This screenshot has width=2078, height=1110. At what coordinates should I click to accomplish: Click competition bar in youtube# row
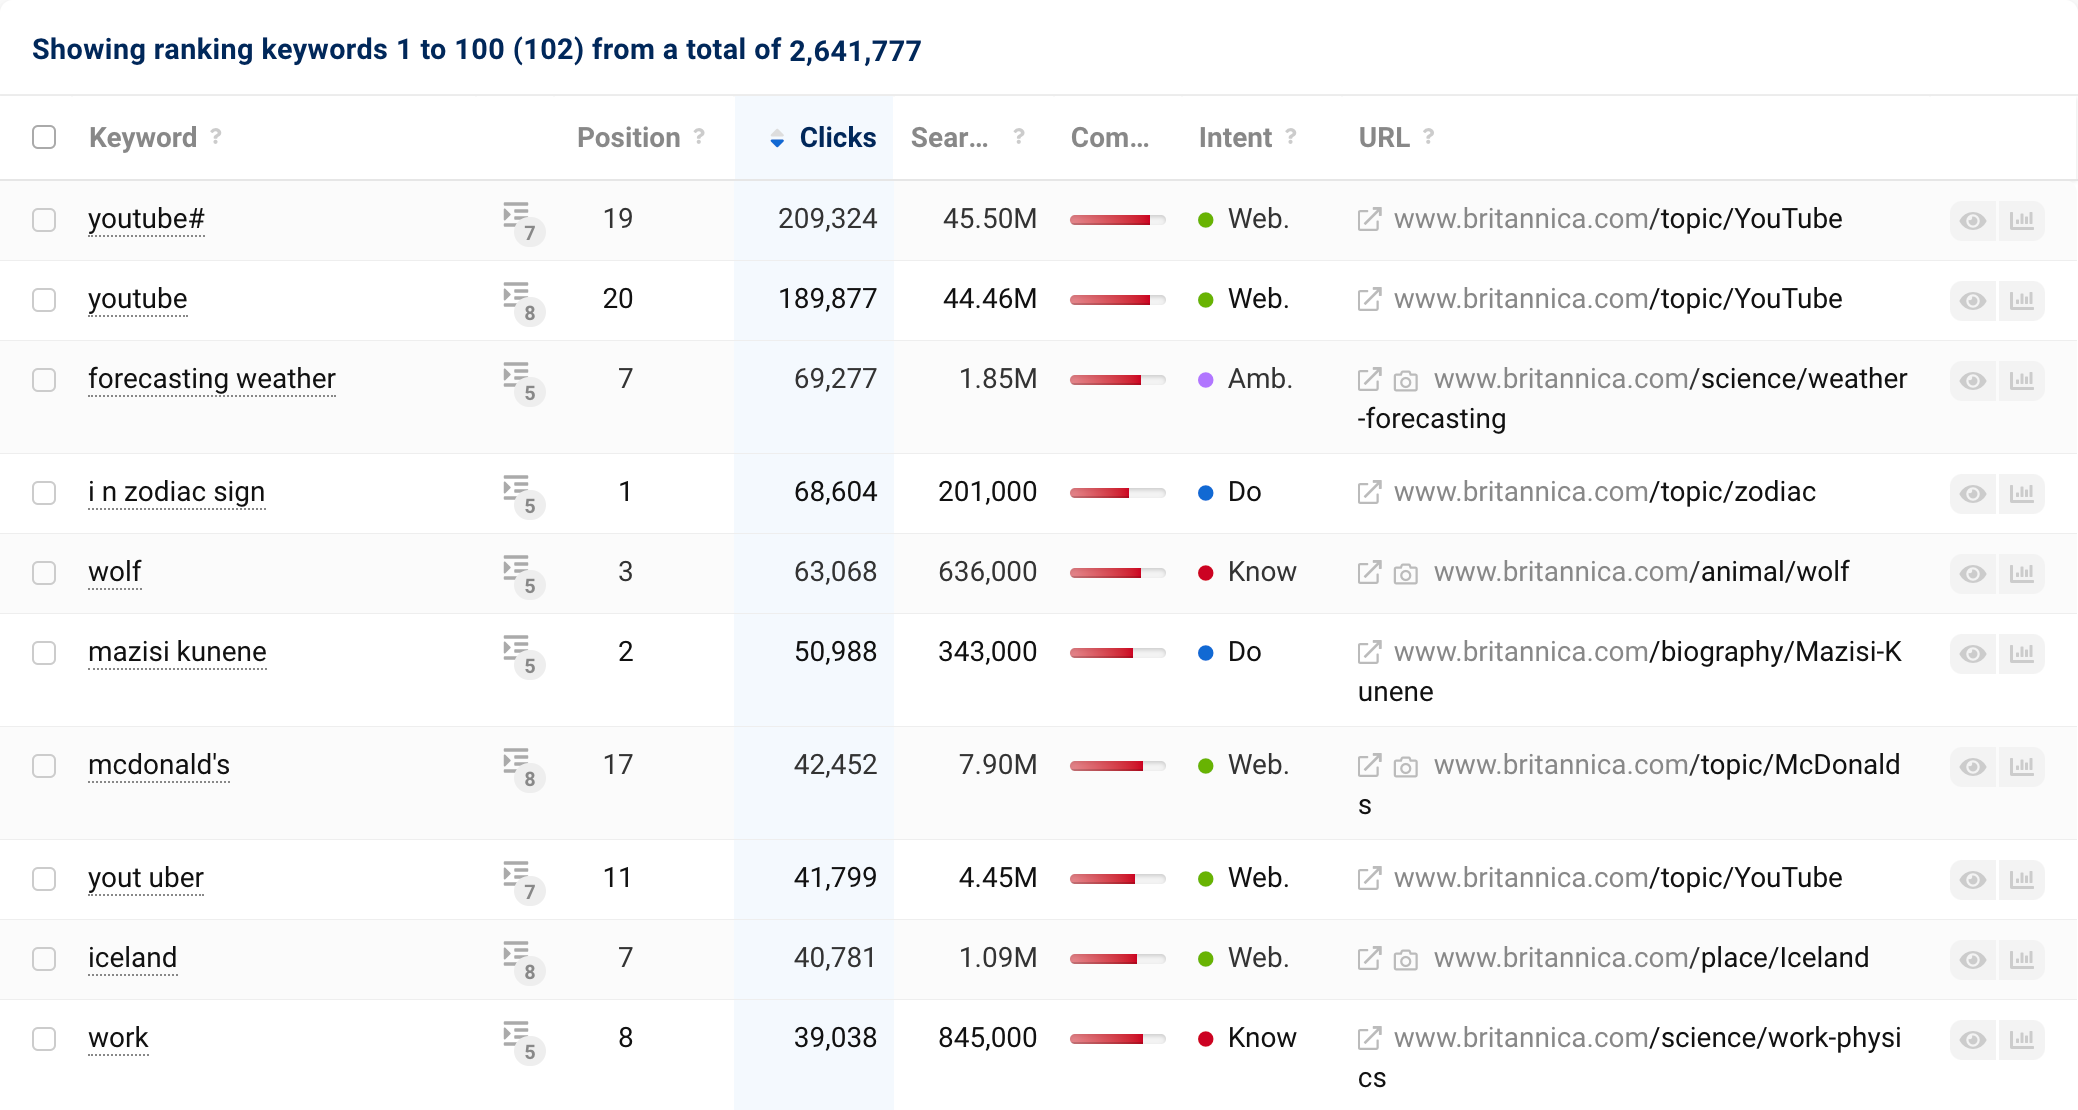[x=1117, y=220]
